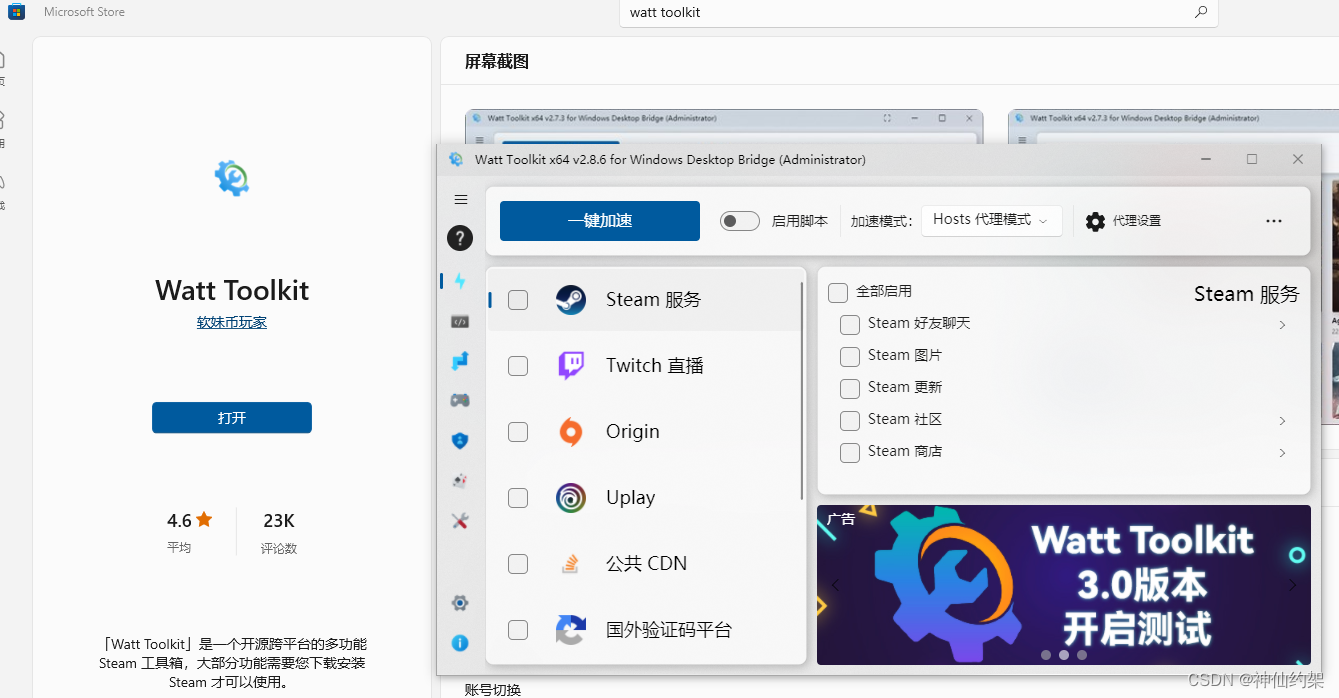Click the magnifier search icon in Microsoft Store
1339x698 pixels.
coord(1201,12)
